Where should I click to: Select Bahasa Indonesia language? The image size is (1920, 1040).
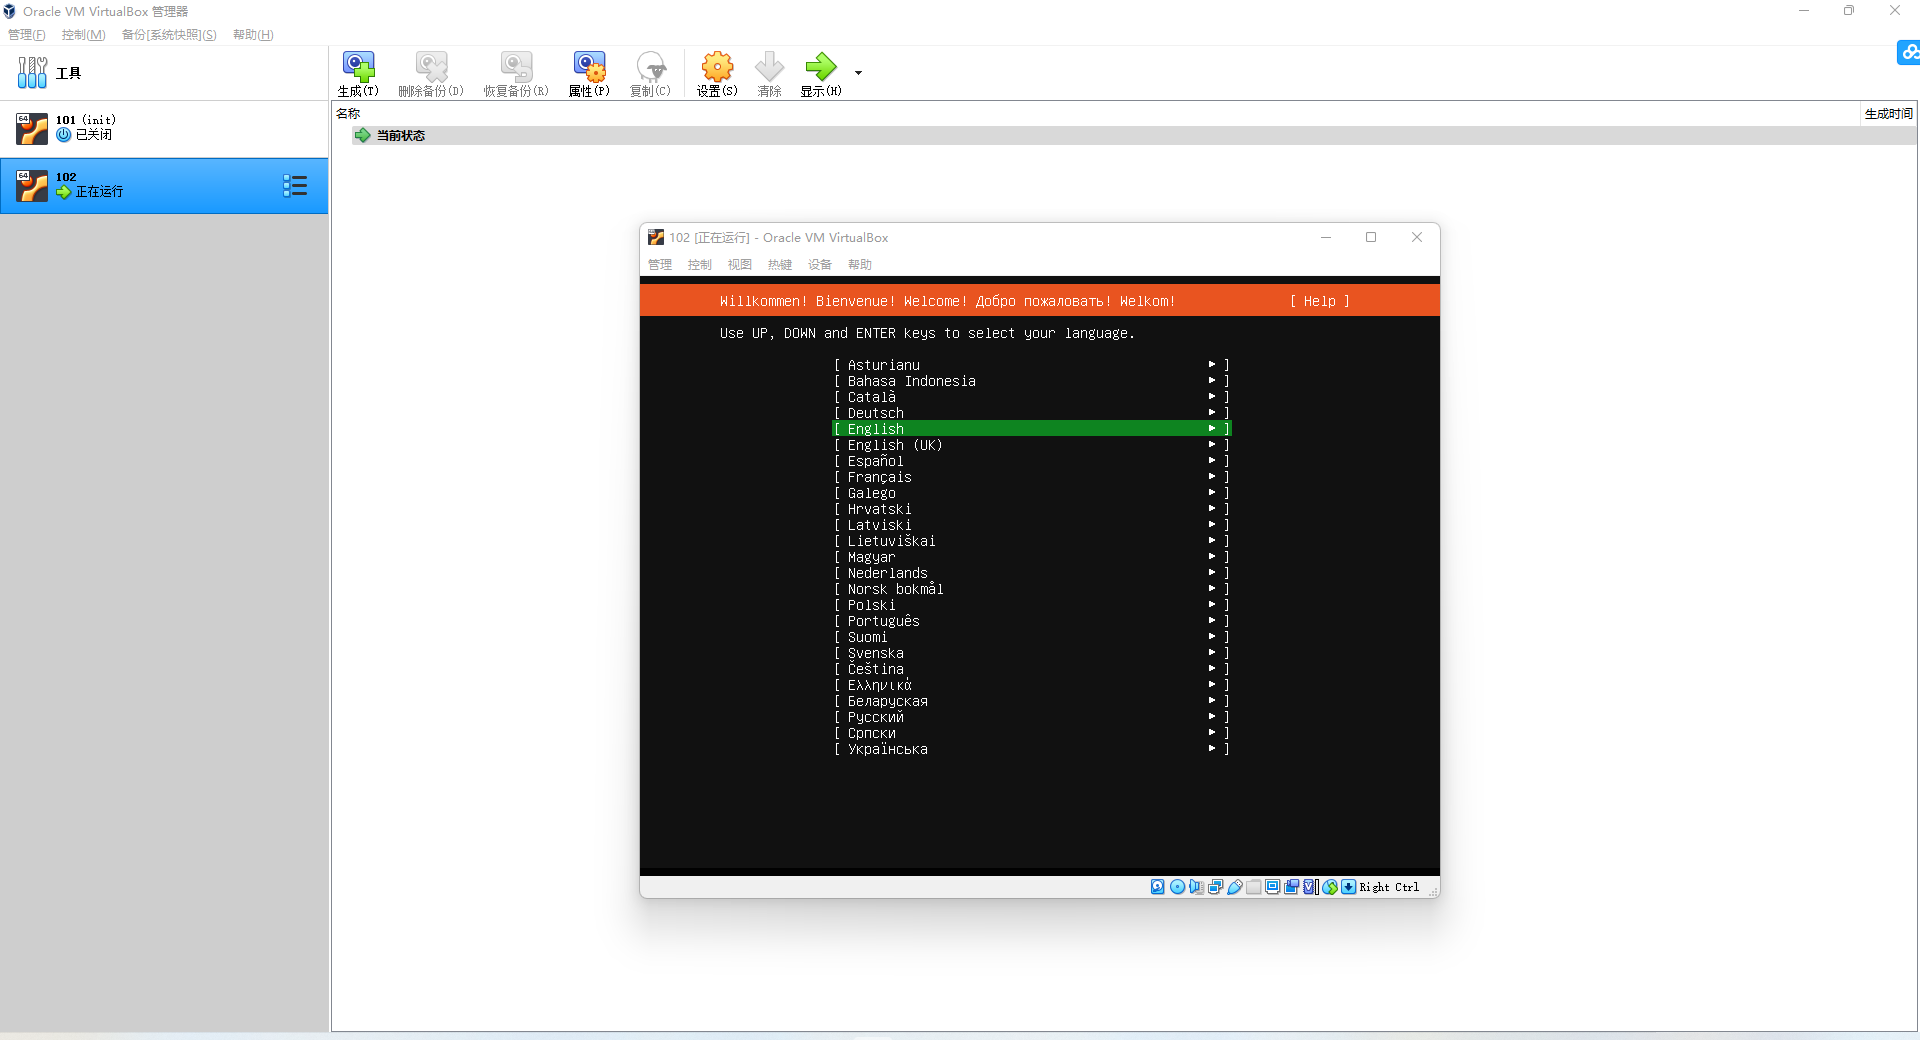click(1032, 381)
